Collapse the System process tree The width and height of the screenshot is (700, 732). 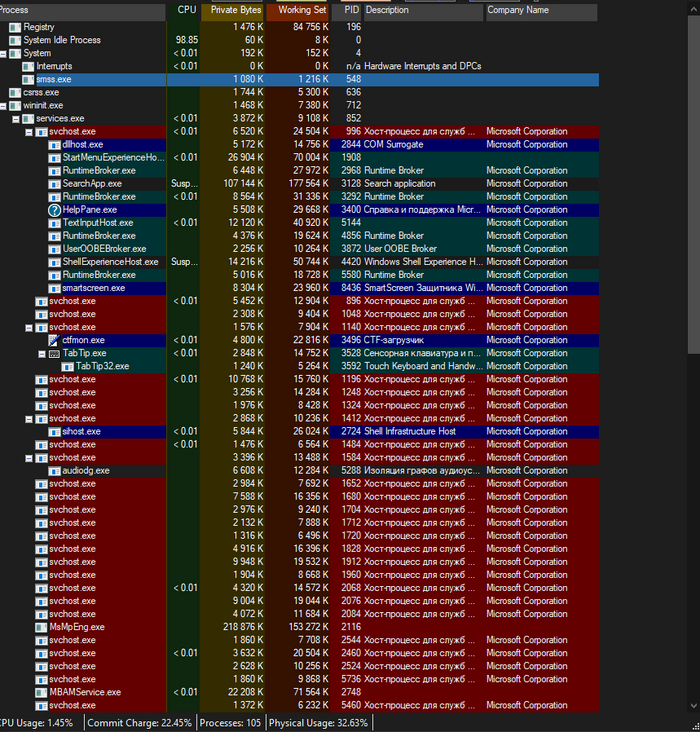(x=4, y=53)
